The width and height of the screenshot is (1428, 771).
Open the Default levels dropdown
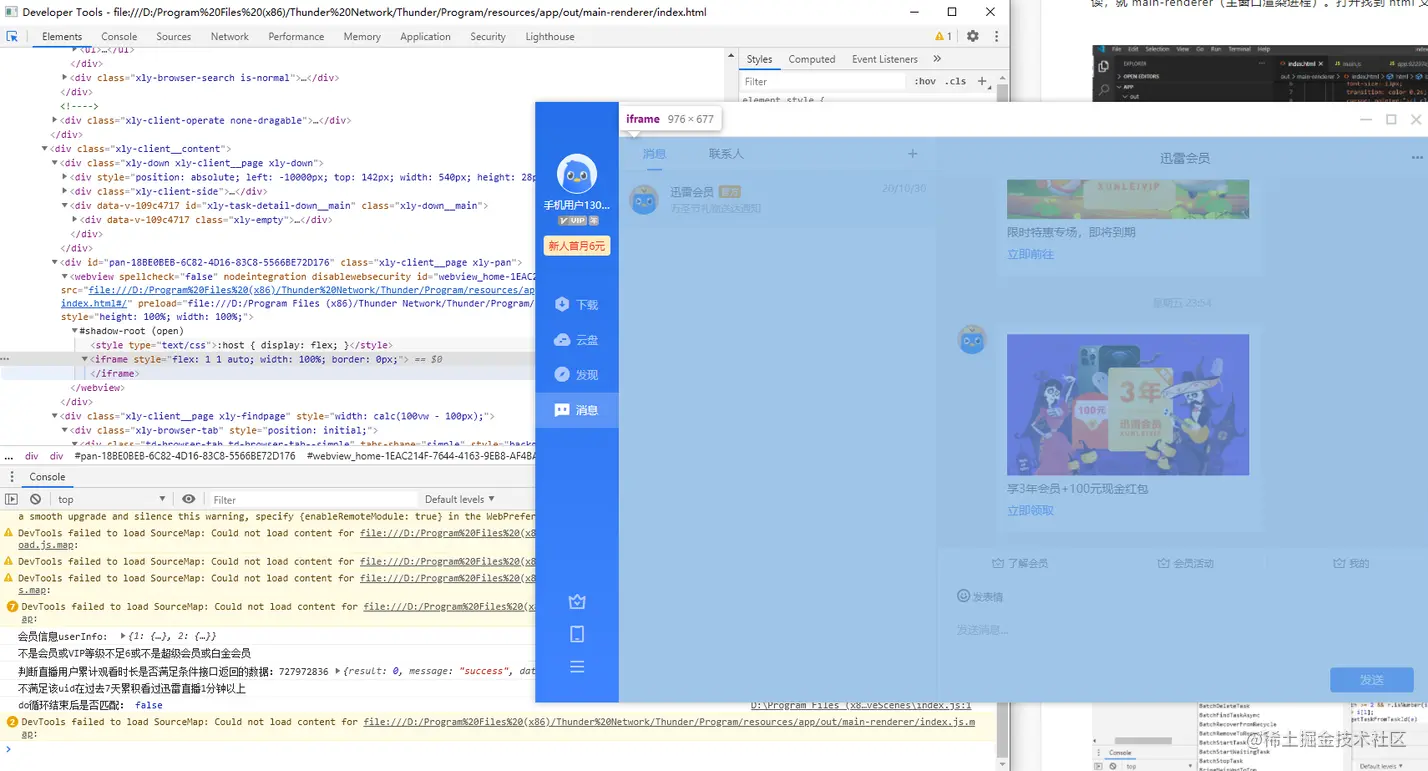pos(460,499)
